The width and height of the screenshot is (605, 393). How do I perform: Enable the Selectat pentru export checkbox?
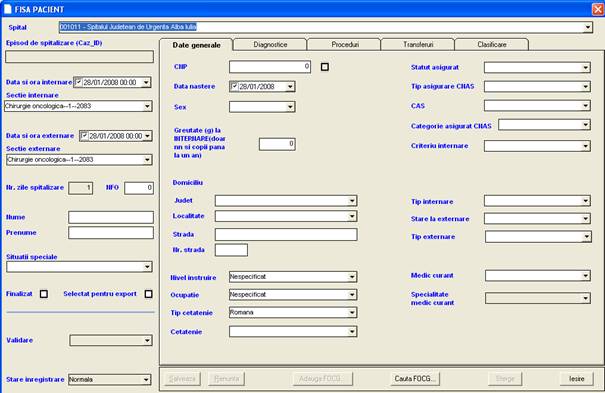pos(149,294)
